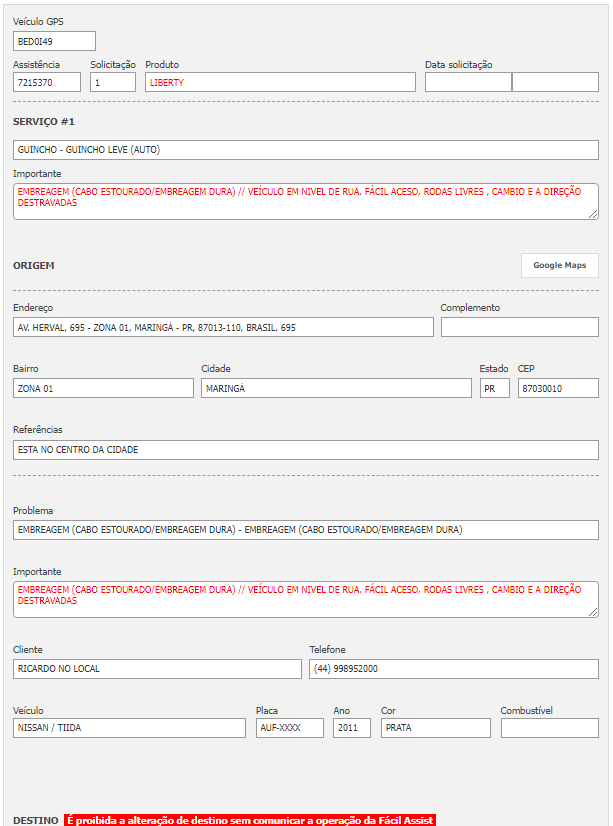Select the CEP field
Viewport: 613px width, 826px height.
(x=558, y=388)
